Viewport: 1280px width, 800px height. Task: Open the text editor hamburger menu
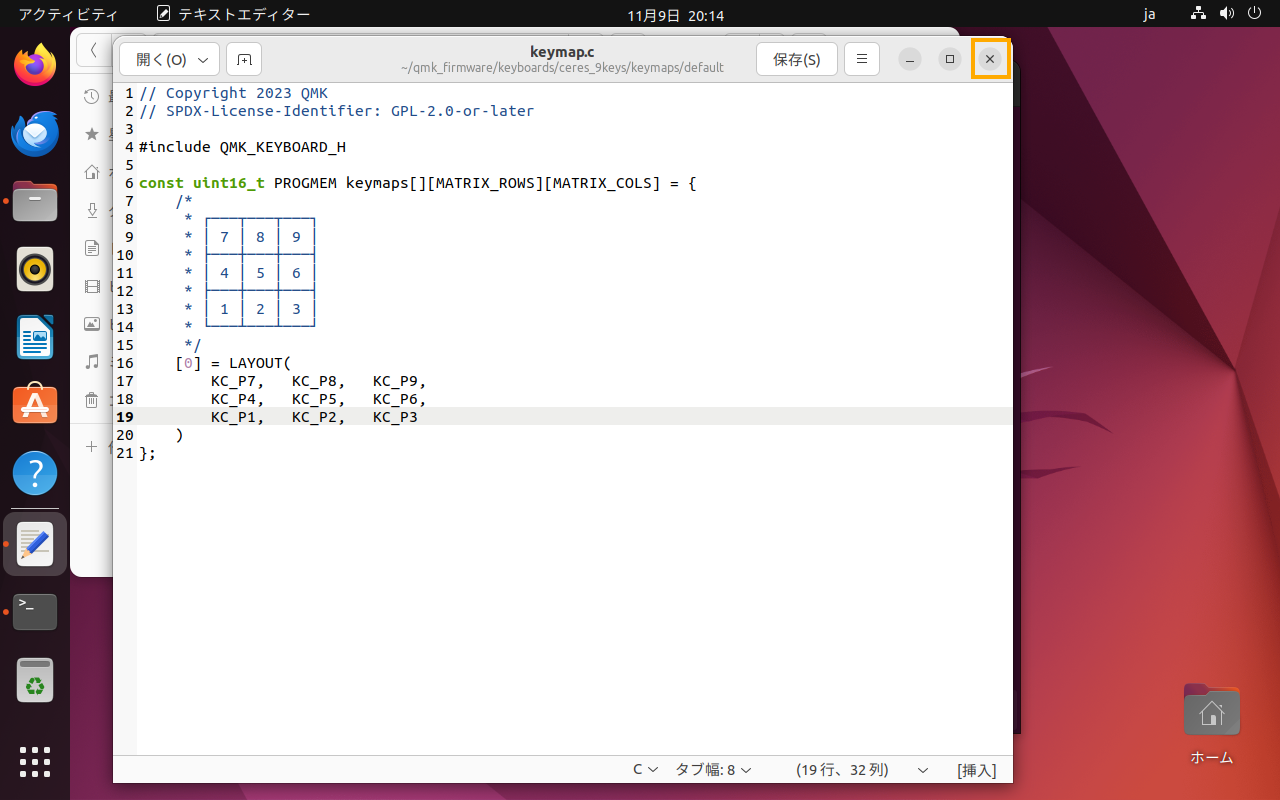coord(862,59)
